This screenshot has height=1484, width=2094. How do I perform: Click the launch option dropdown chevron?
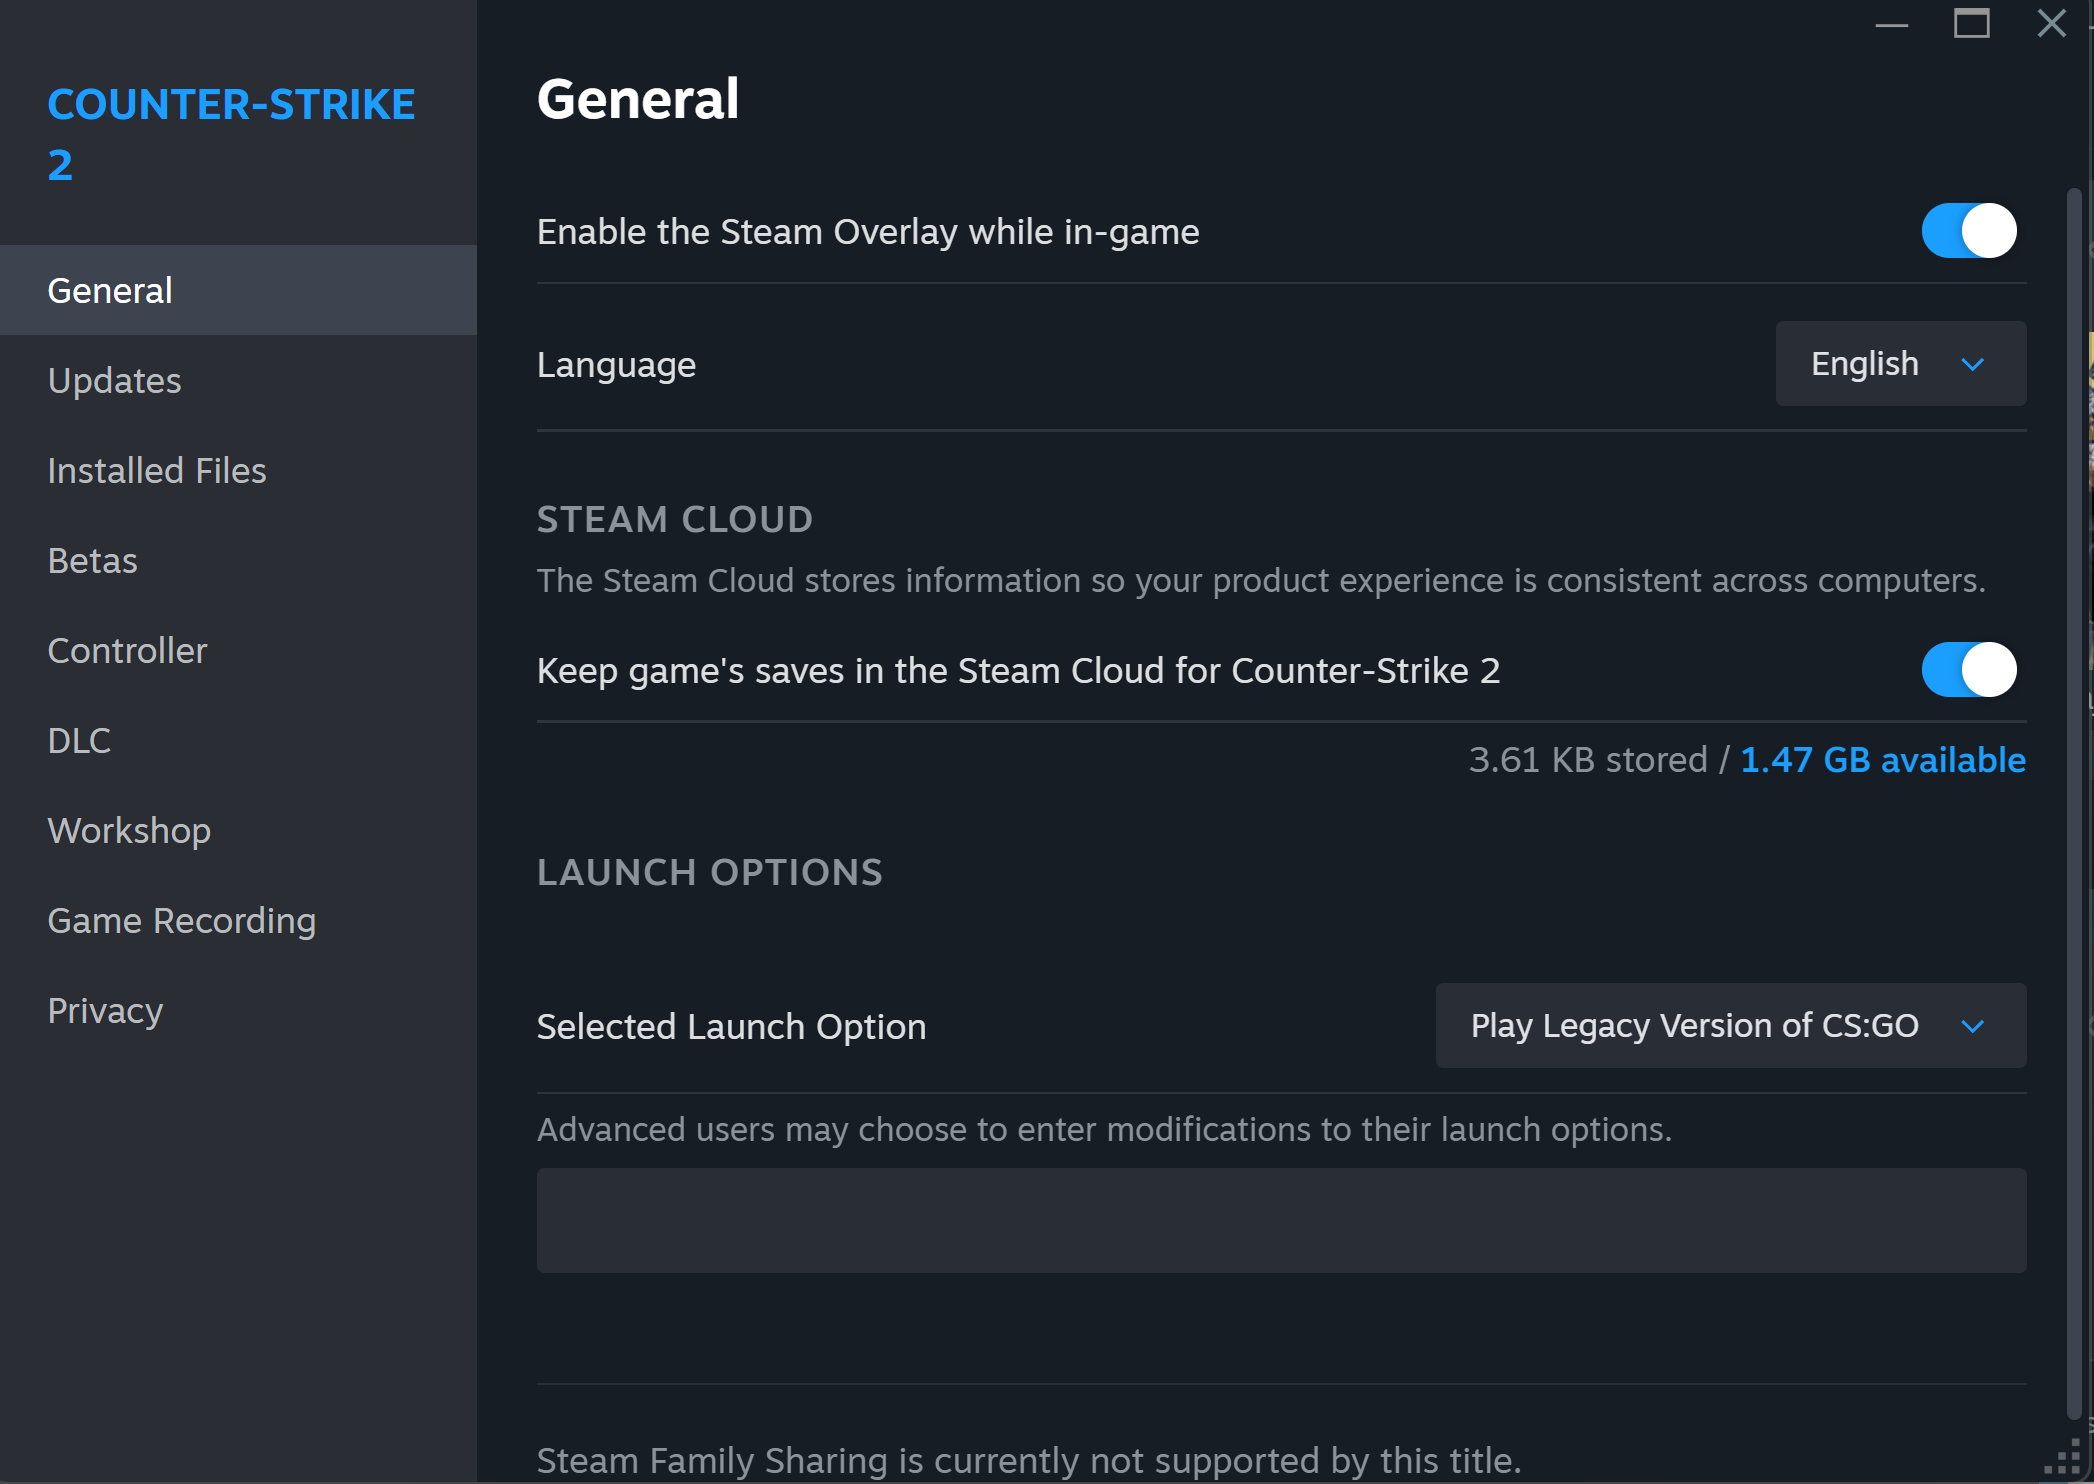point(1972,1026)
